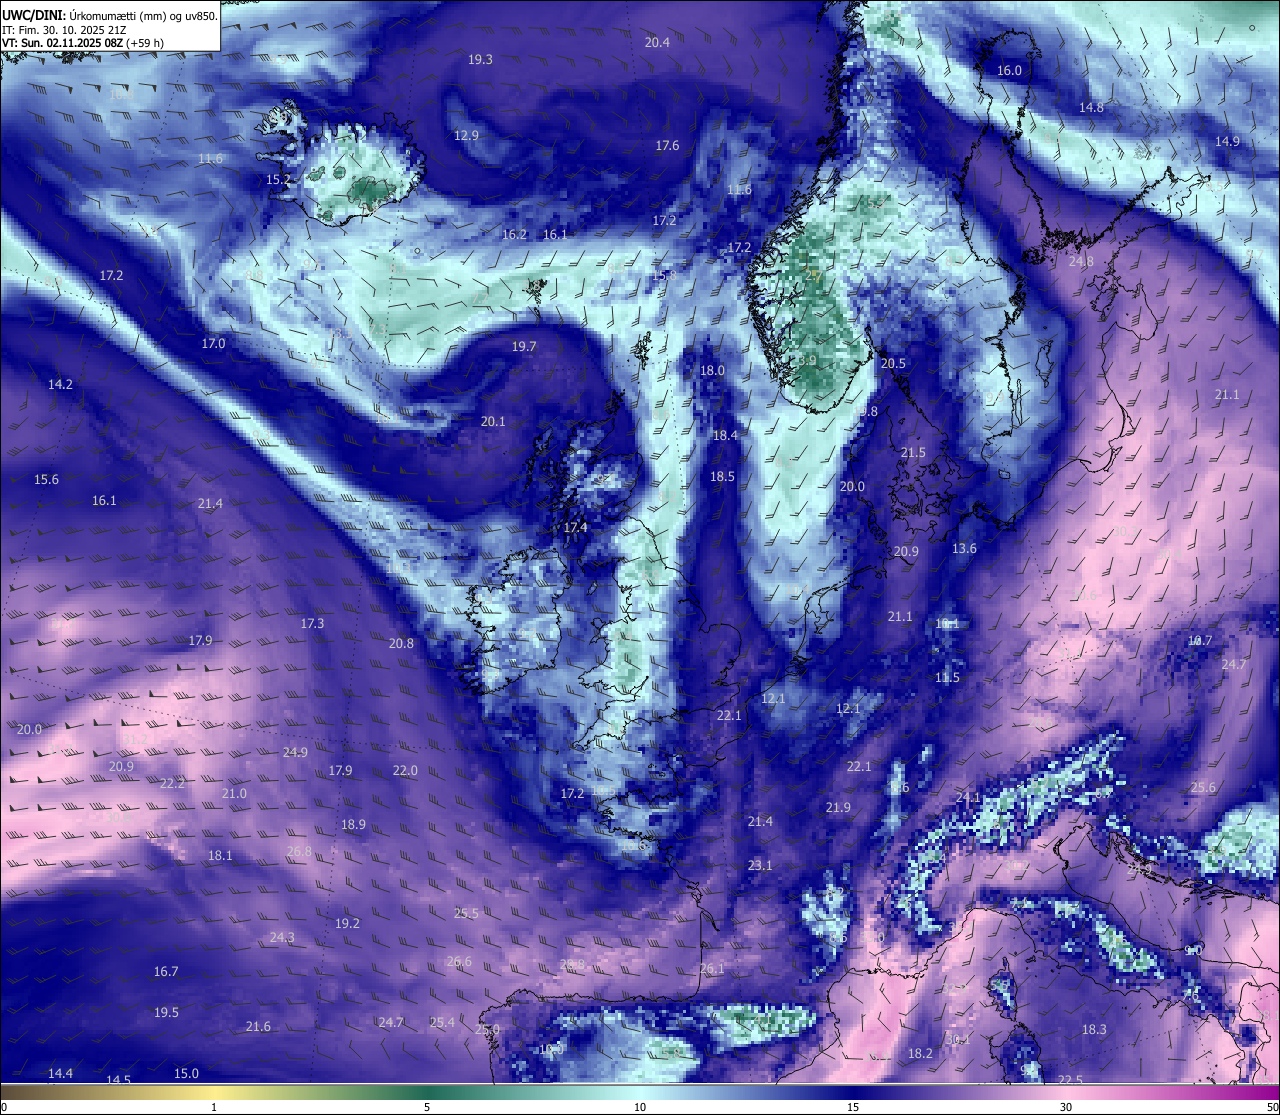This screenshot has height=1115, width=1280.
Task: Click the IT: Fim. 30. 10. 2025 21Z line
Action: tap(64, 30)
